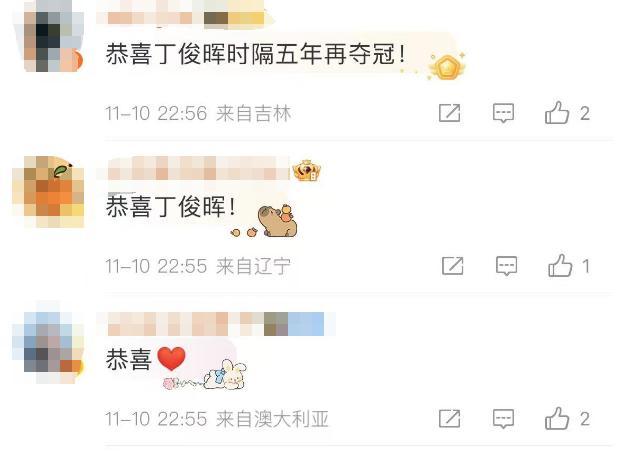The image size is (637, 451).
Task: Open the 恭喜丁俊晖! comment text
Action: (x=170, y=206)
